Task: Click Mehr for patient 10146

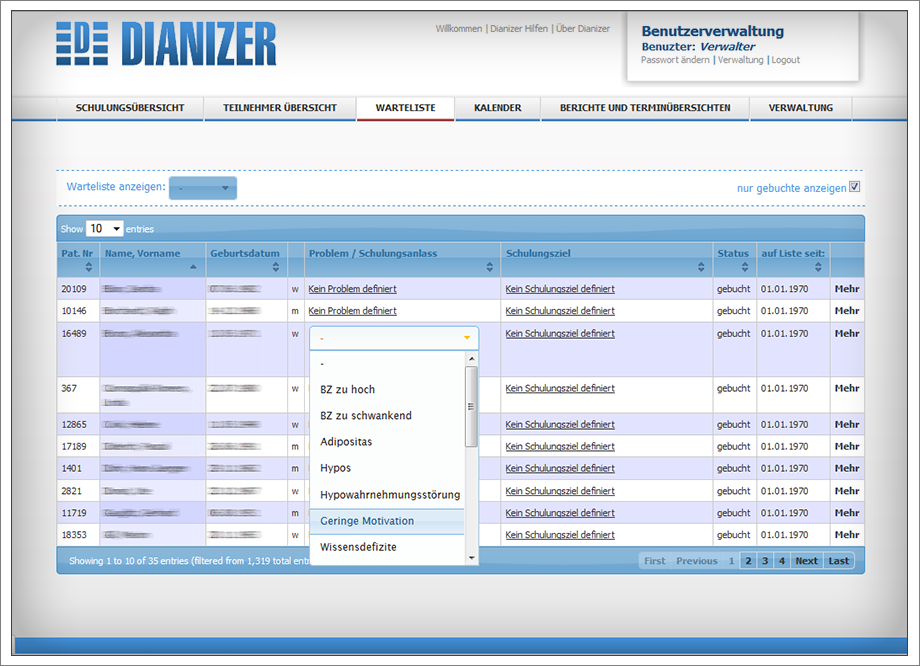Action: 847,311
